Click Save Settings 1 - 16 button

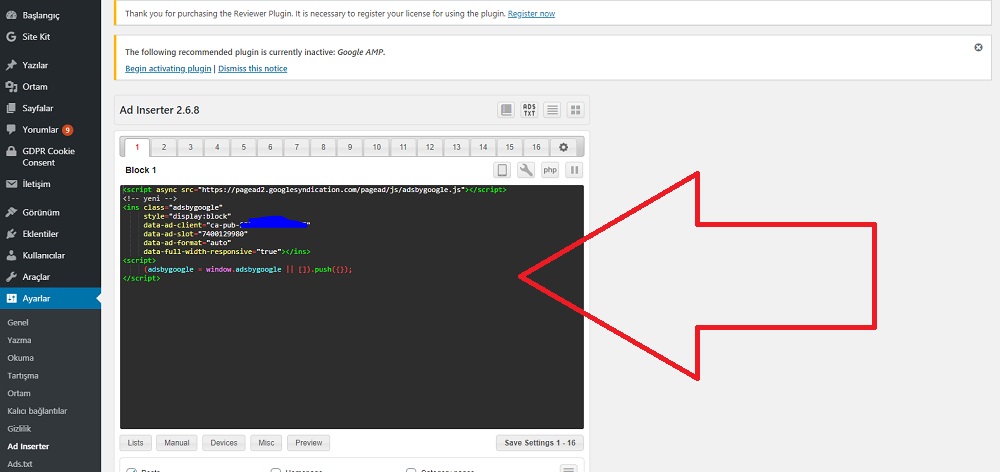540,443
